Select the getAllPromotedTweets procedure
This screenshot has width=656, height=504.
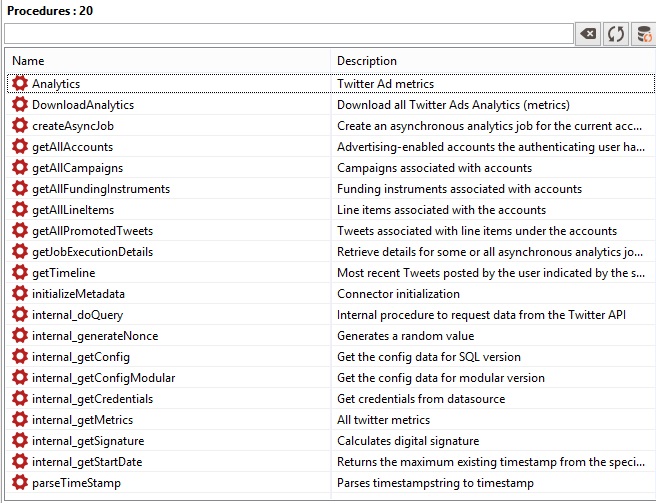pyautogui.click(x=92, y=231)
